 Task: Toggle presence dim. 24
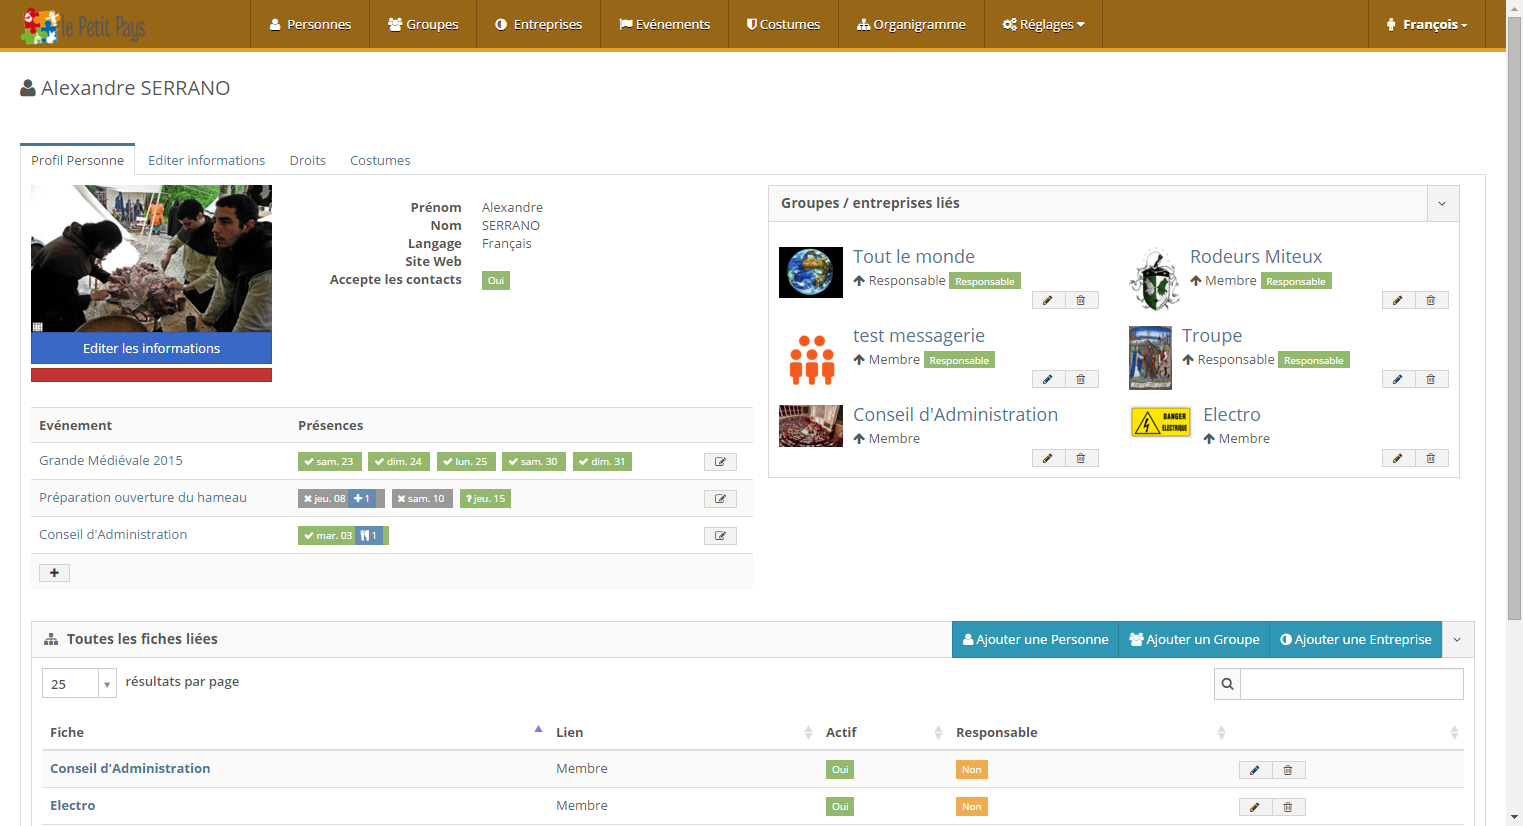pyautogui.click(x=399, y=462)
